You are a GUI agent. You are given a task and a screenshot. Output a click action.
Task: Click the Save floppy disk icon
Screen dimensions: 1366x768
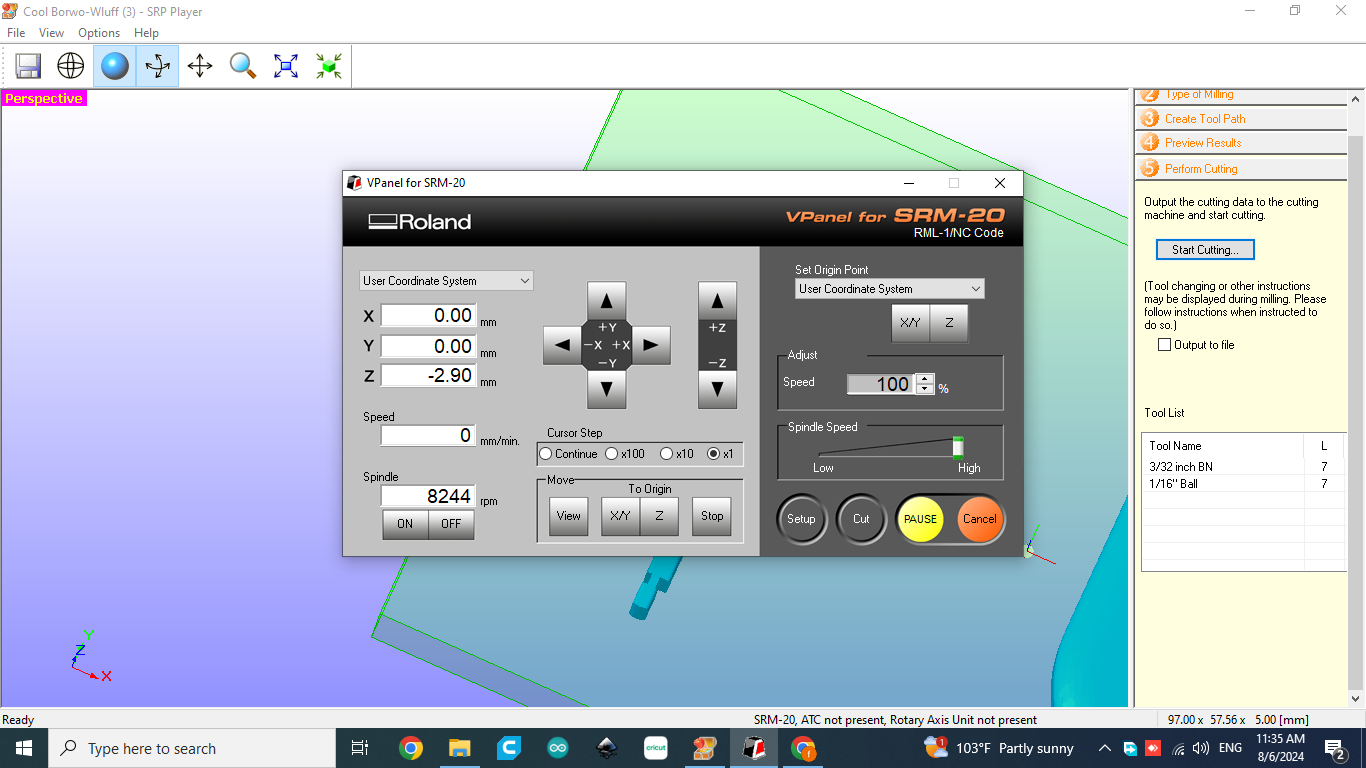(28, 66)
